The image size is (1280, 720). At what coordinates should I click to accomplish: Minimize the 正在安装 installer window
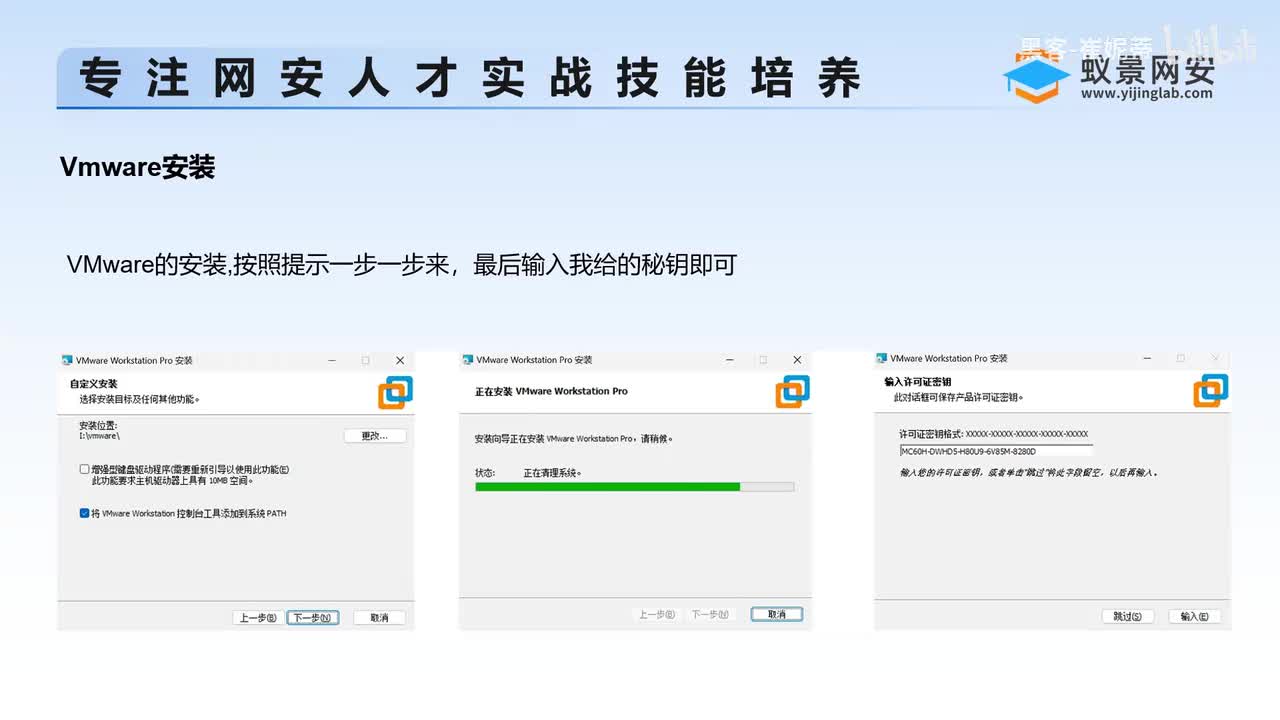[x=729, y=359]
